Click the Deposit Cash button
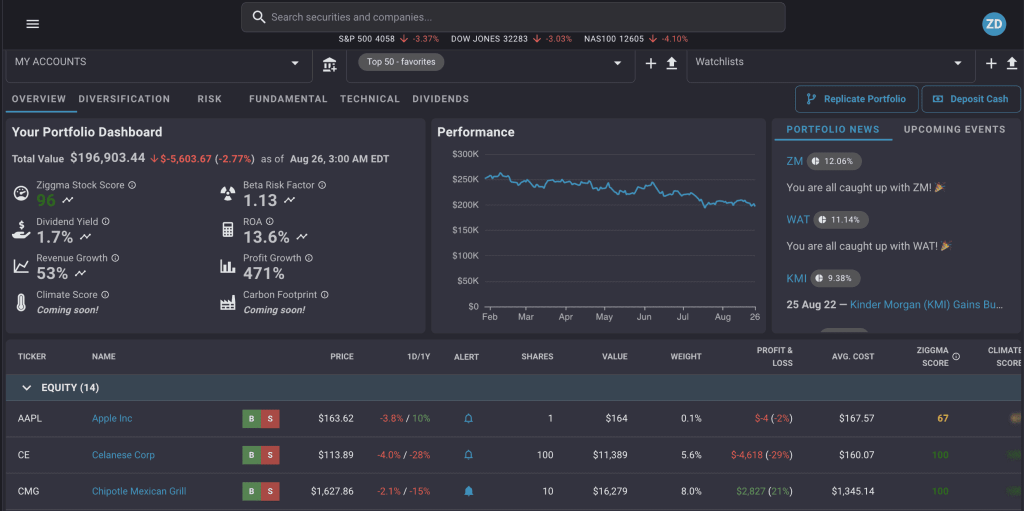 [x=971, y=99]
